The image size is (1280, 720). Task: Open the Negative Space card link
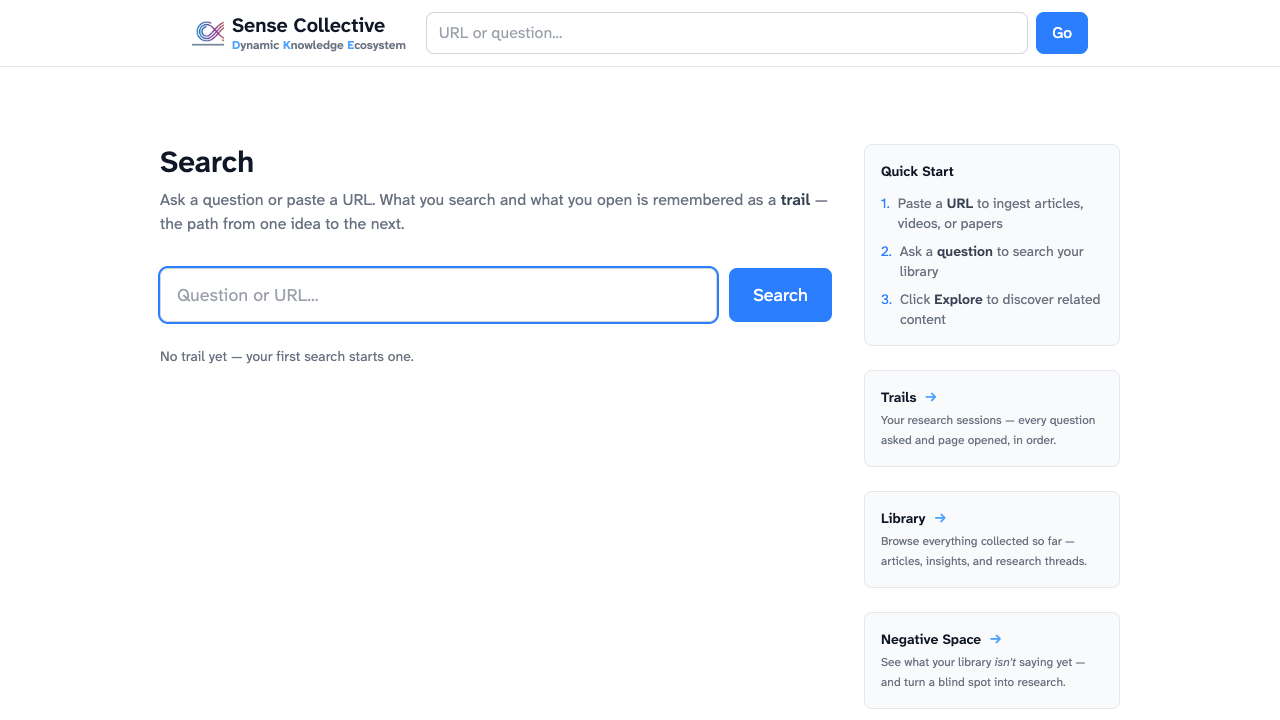point(992,660)
